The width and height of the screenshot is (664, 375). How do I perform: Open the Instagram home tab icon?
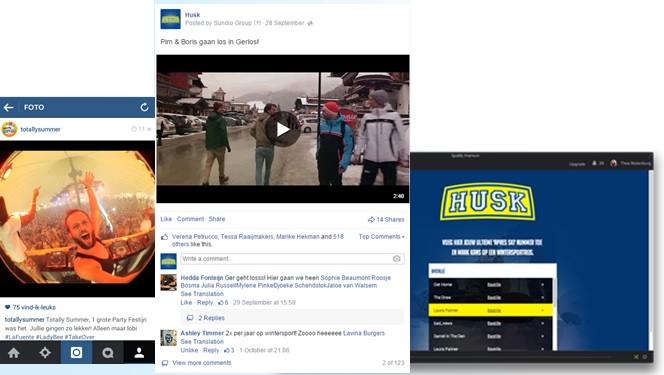[x=14, y=353]
